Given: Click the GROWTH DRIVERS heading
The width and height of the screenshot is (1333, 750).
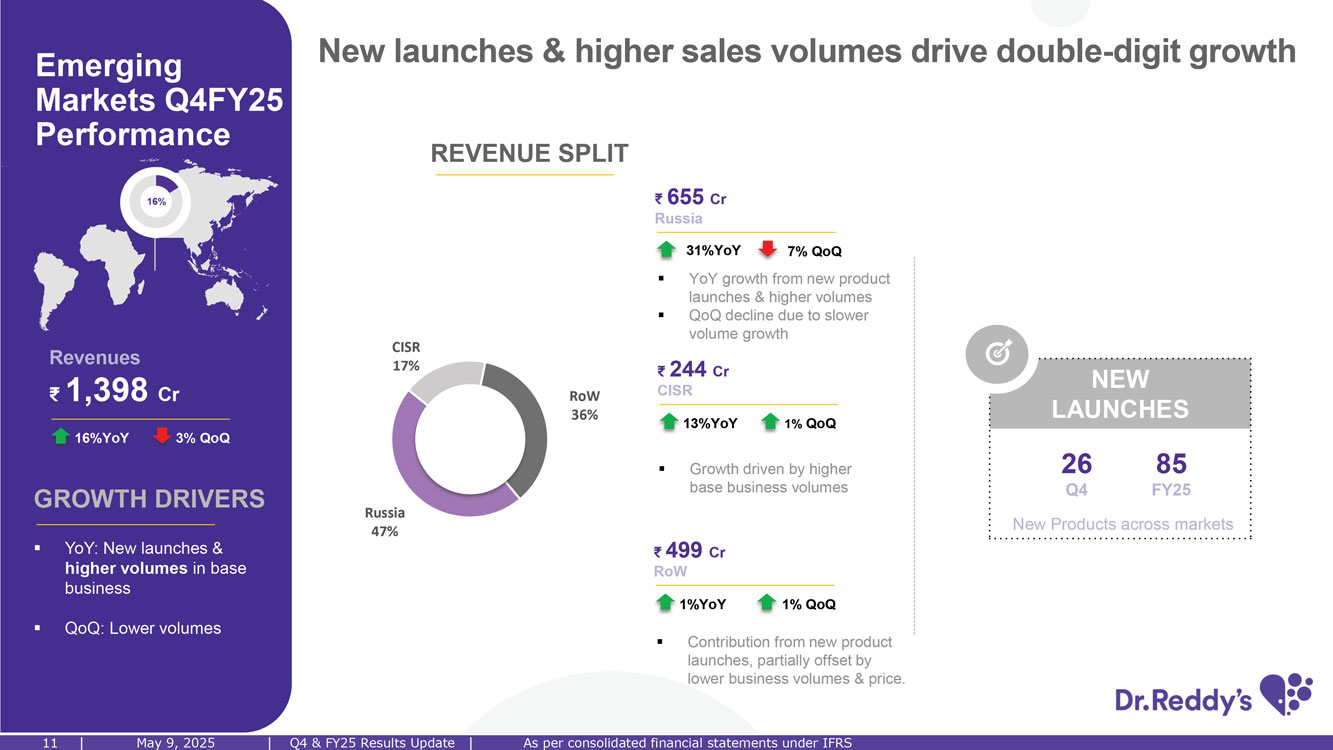Looking at the screenshot, I should pyautogui.click(x=149, y=499).
